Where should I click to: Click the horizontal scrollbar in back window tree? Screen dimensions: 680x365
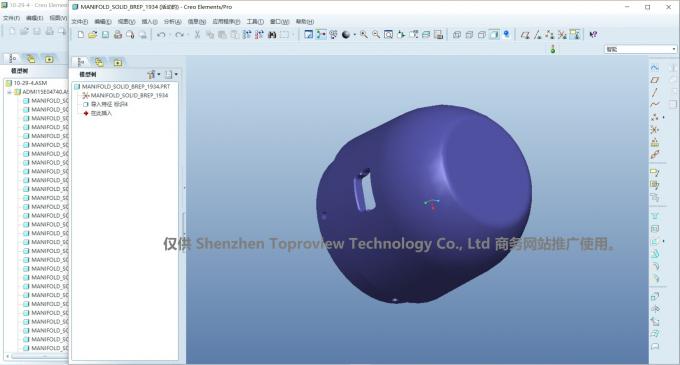tap(37, 356)
